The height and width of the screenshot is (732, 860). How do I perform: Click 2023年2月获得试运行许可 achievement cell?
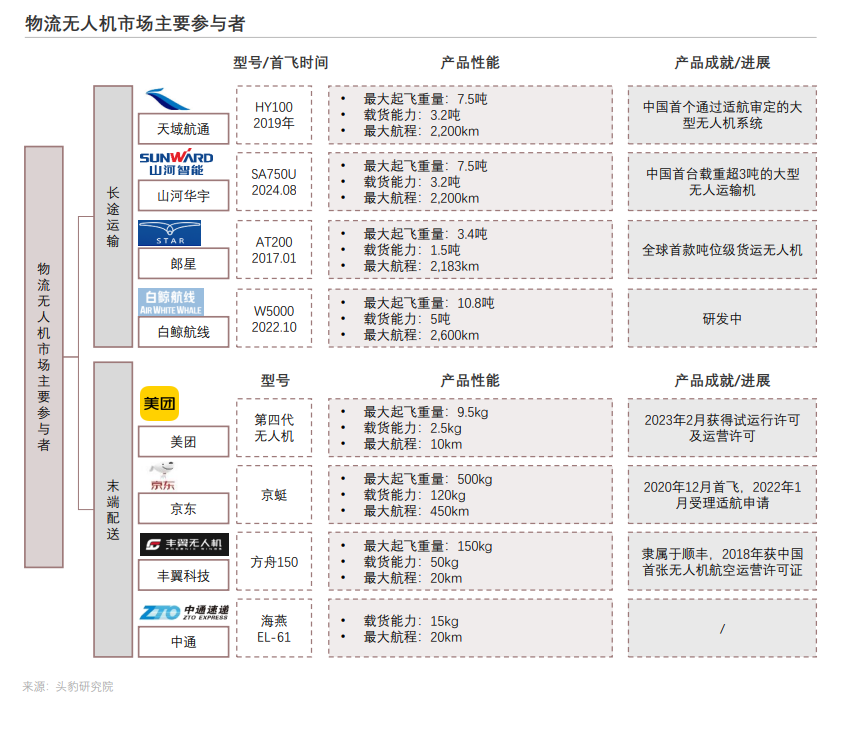[722, 428]
